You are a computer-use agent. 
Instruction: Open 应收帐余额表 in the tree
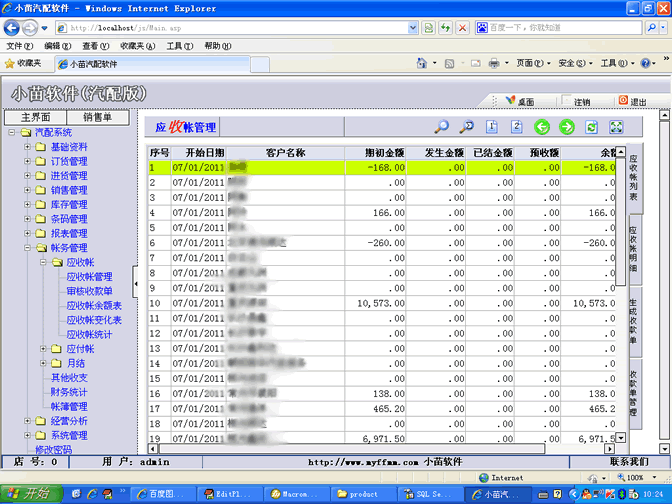[94, 306]
